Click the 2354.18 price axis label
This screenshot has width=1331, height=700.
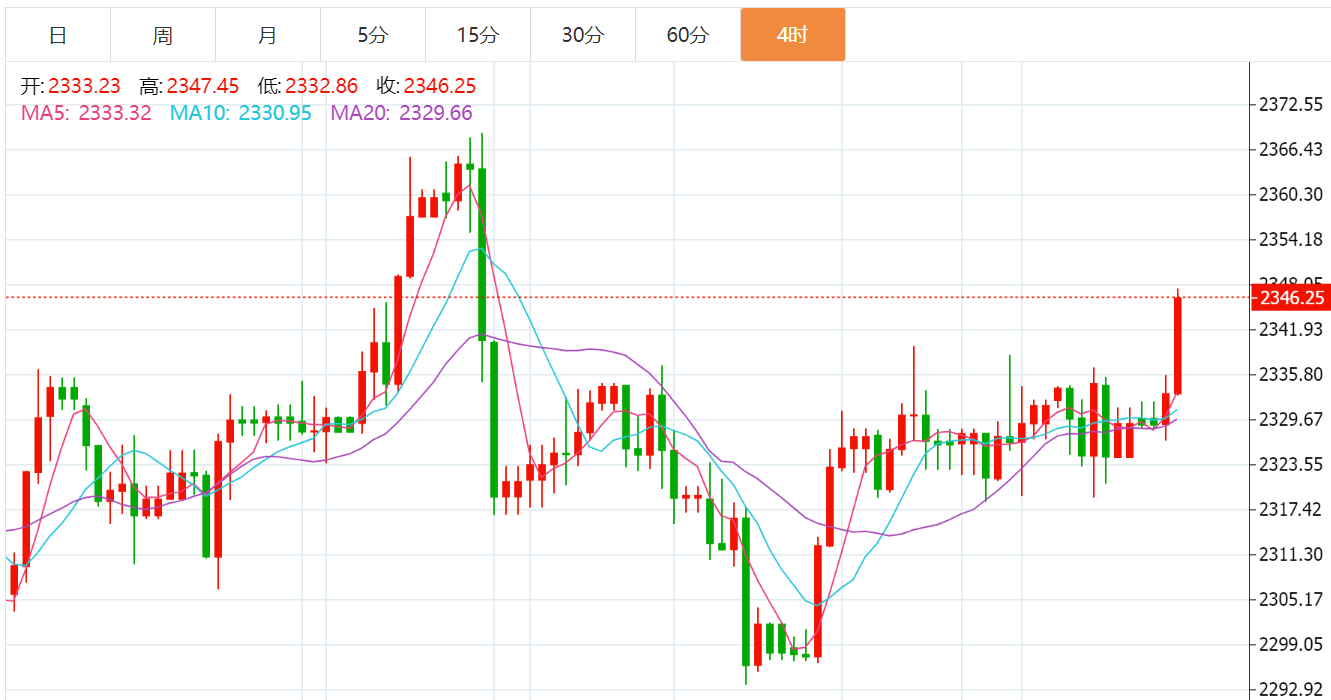click(x=1291, y=239)
